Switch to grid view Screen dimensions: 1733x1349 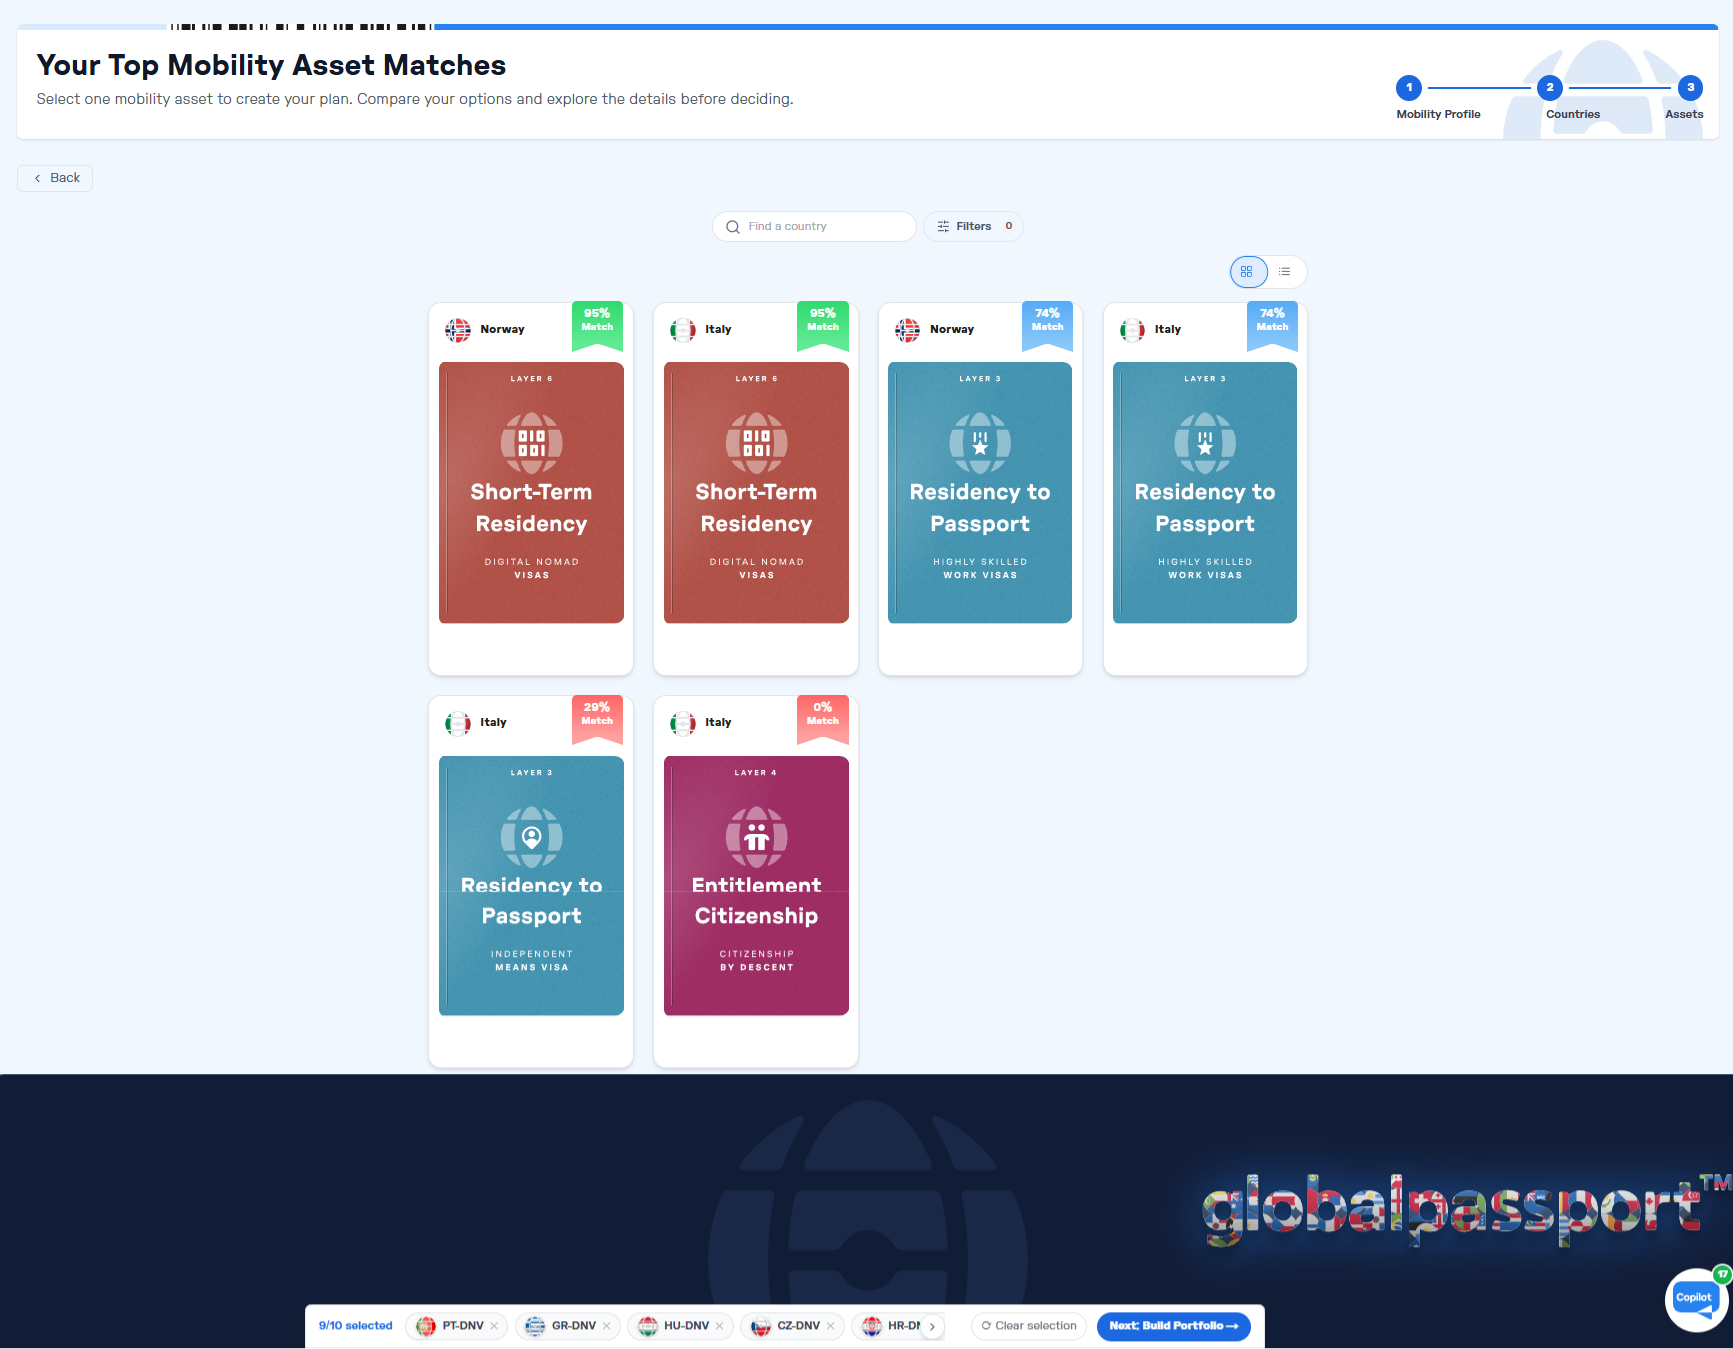point(1247,272)
